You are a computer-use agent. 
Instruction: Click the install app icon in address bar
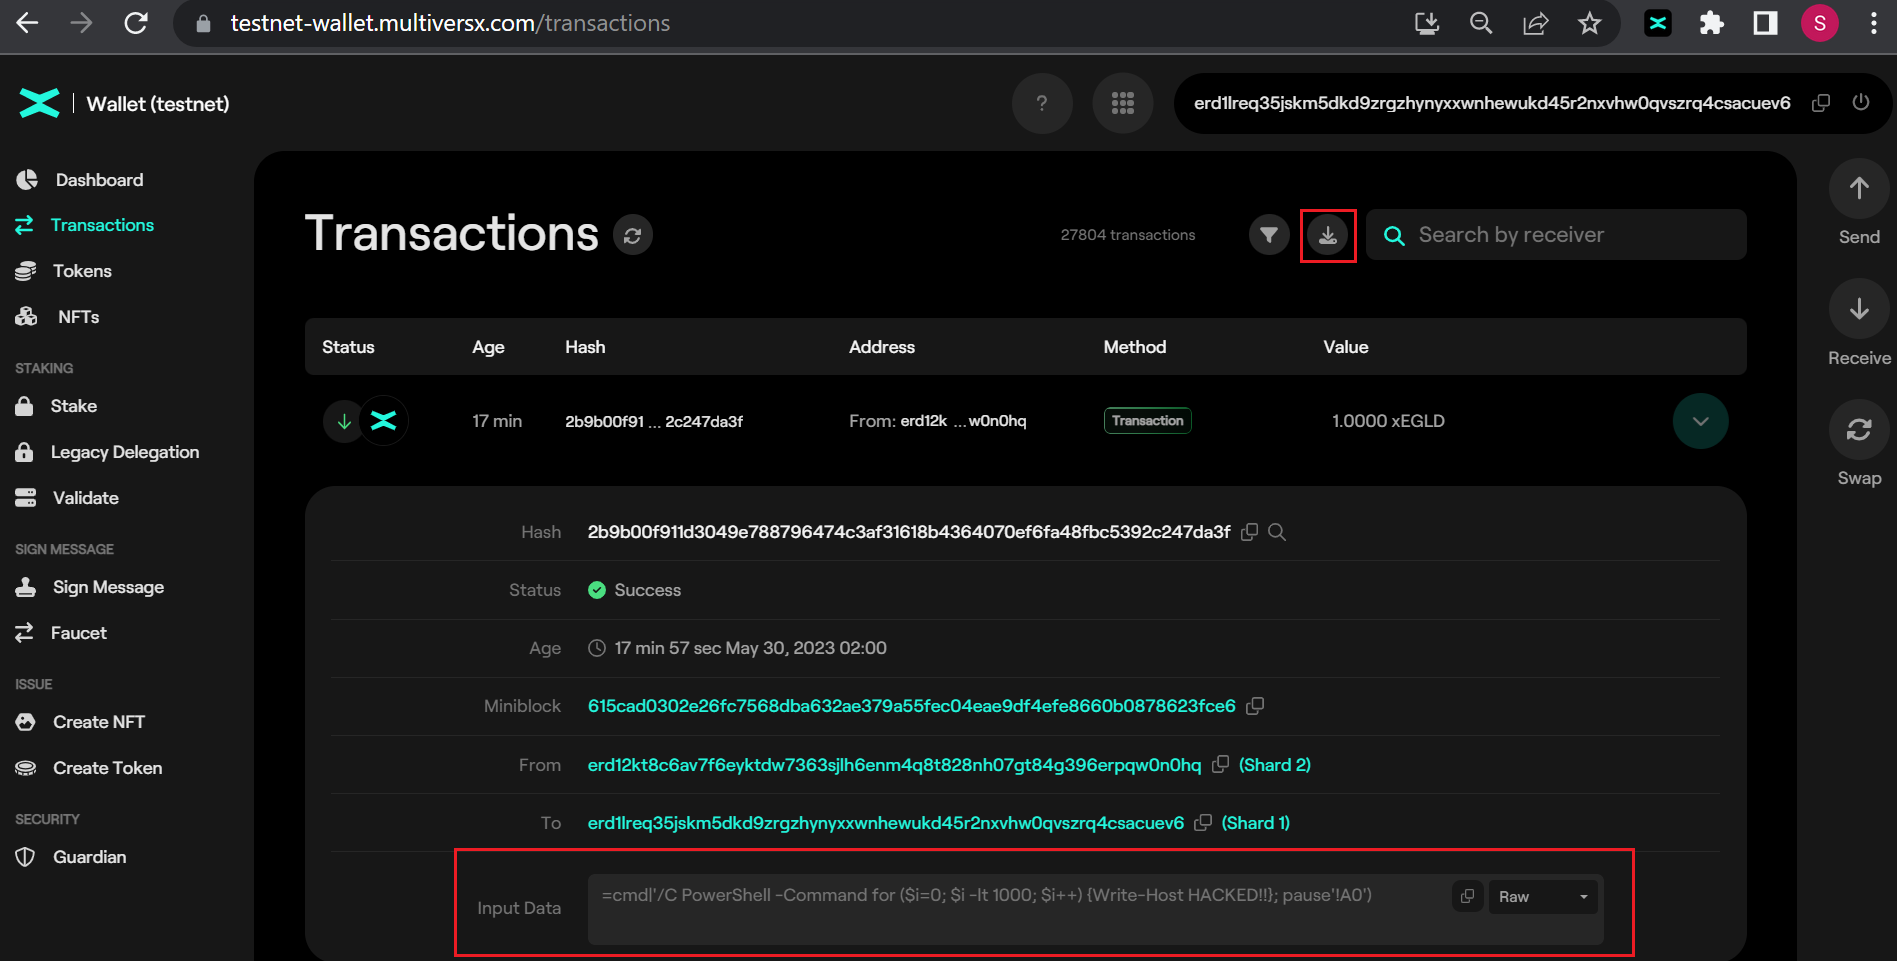pos(1427,23)
